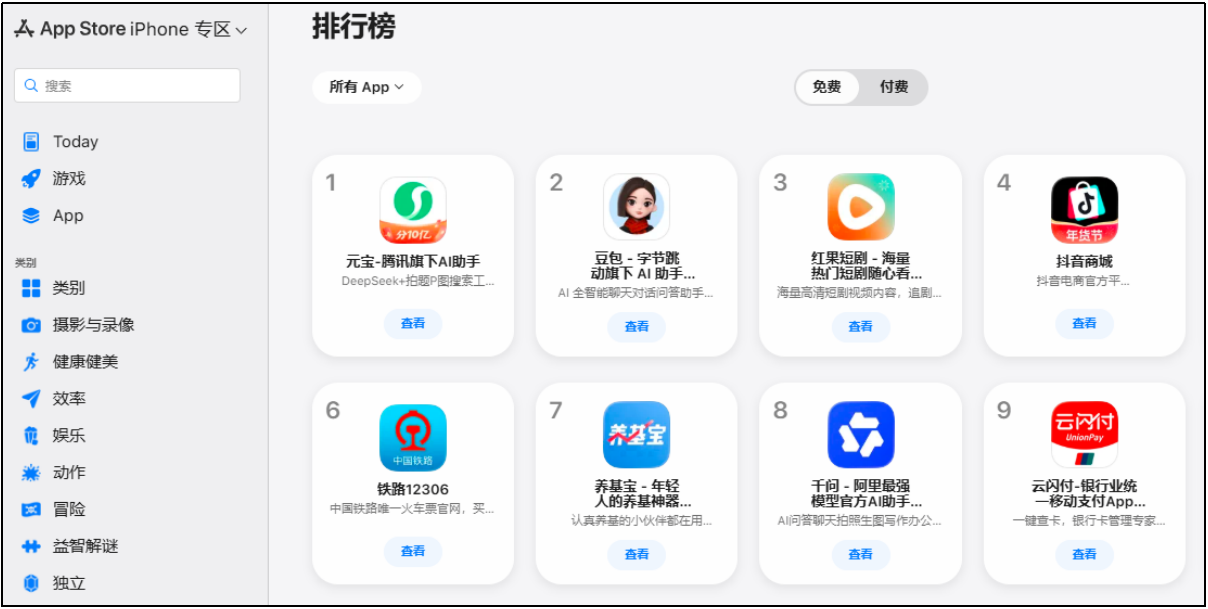
Task: Expand the 所有 App filter dropdown
Action: [x=367, y=87]
